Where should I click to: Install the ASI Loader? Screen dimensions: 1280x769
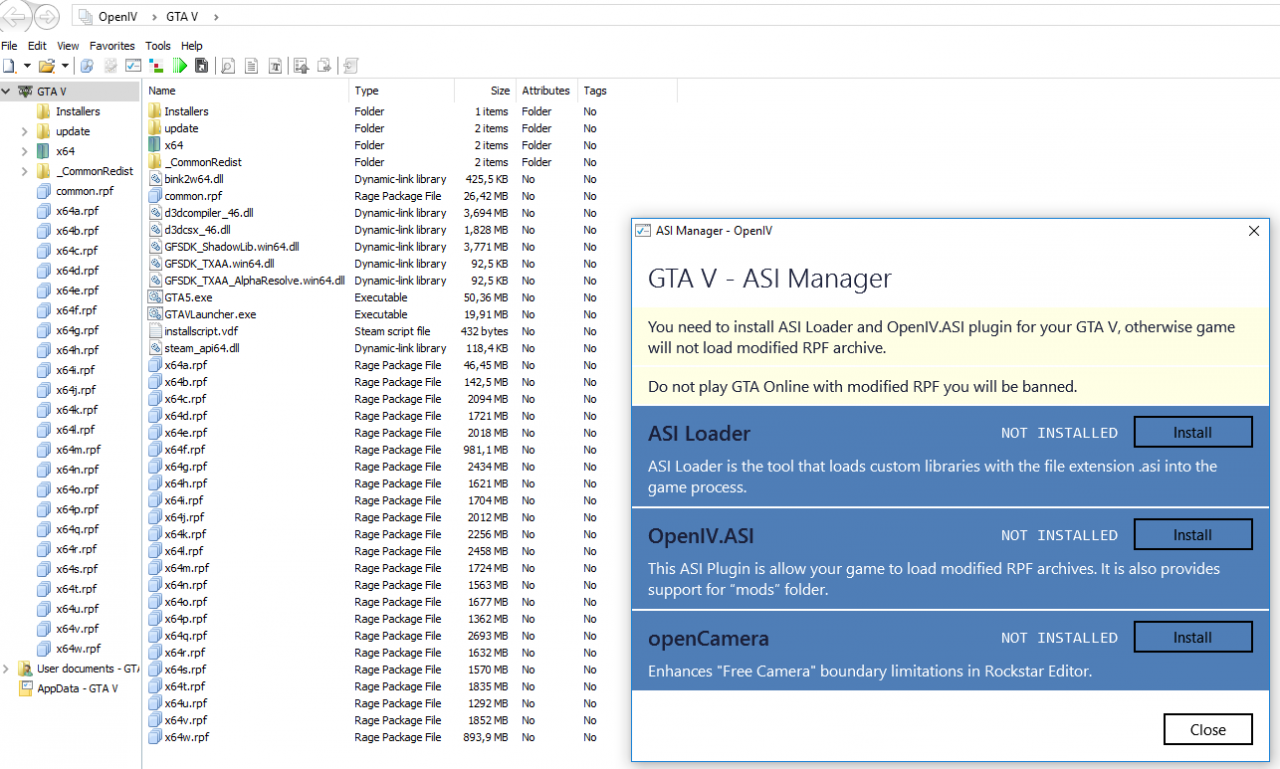[1192, 433]
